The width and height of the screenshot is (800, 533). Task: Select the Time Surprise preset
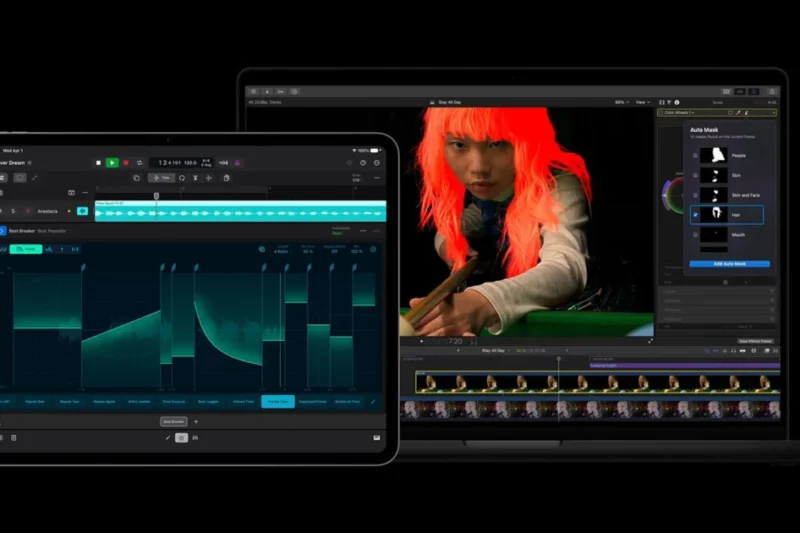tap(173, 401)
